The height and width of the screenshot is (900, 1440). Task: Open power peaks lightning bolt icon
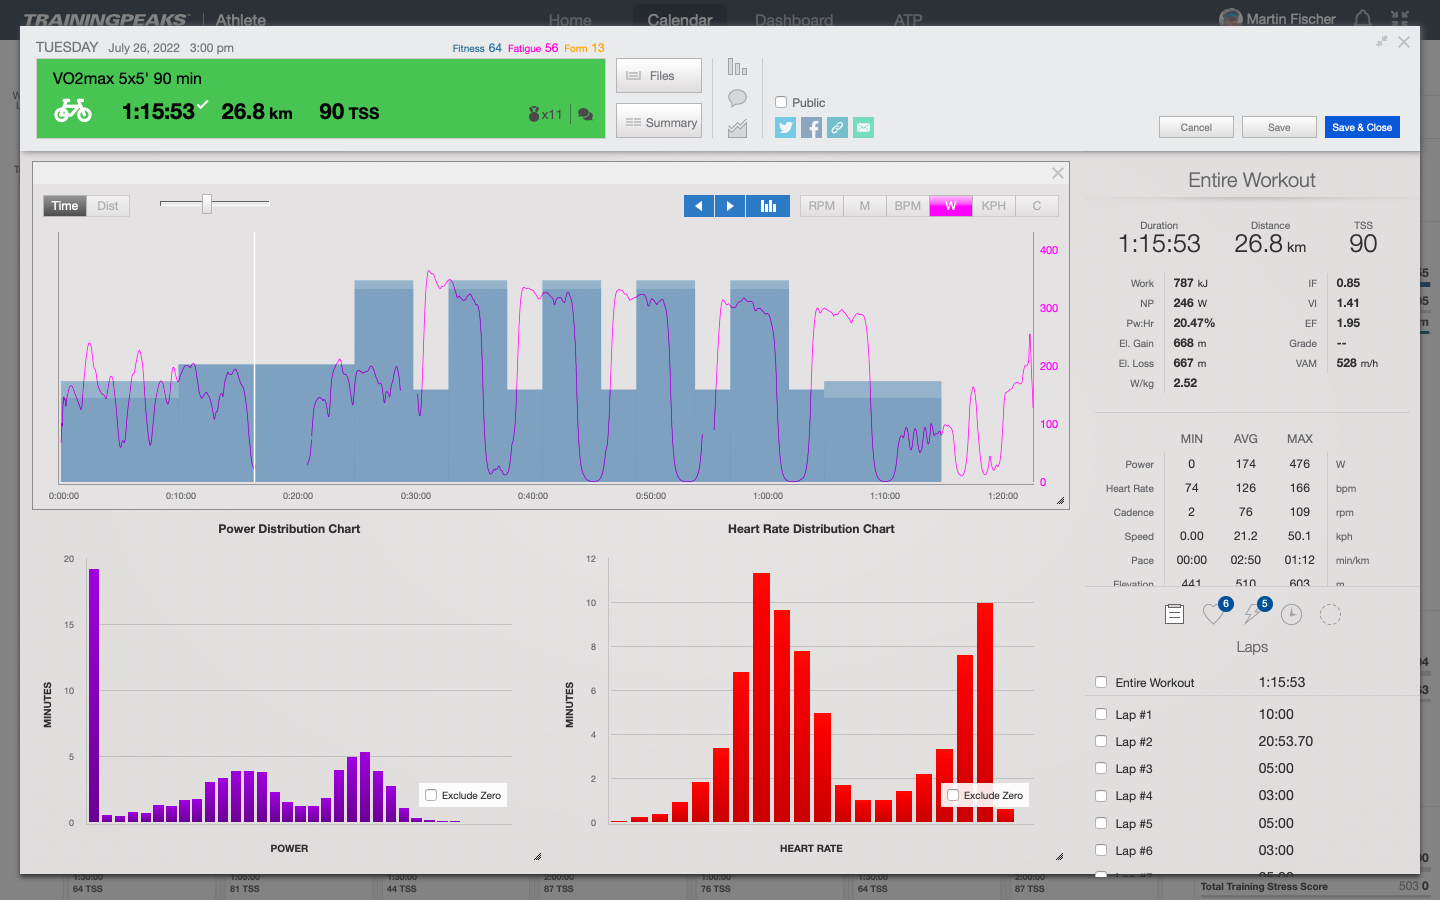coord(1252,614)
